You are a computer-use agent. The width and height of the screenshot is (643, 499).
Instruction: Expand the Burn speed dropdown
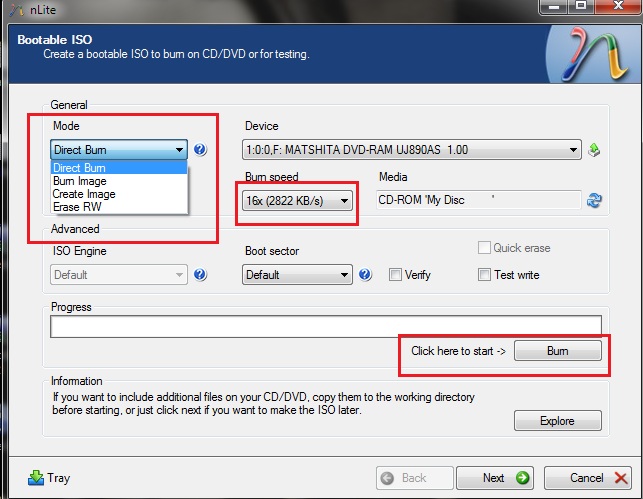coord(297,200)
